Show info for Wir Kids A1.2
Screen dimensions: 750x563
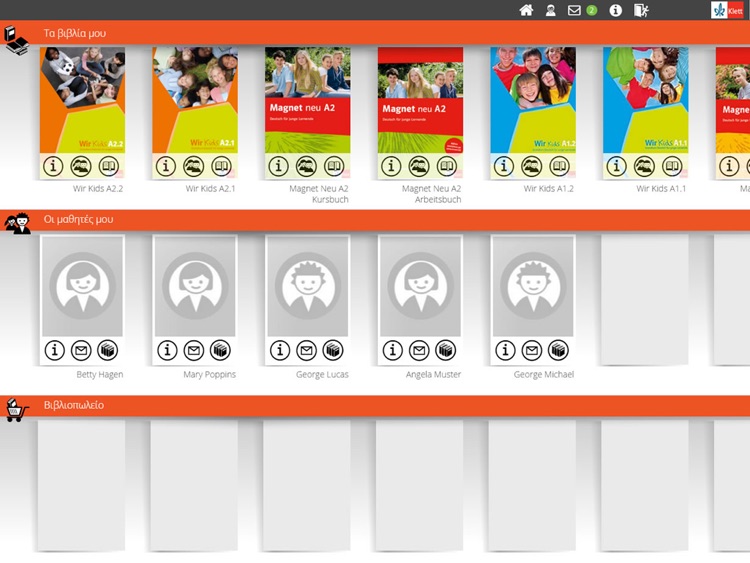pos(504,166)
